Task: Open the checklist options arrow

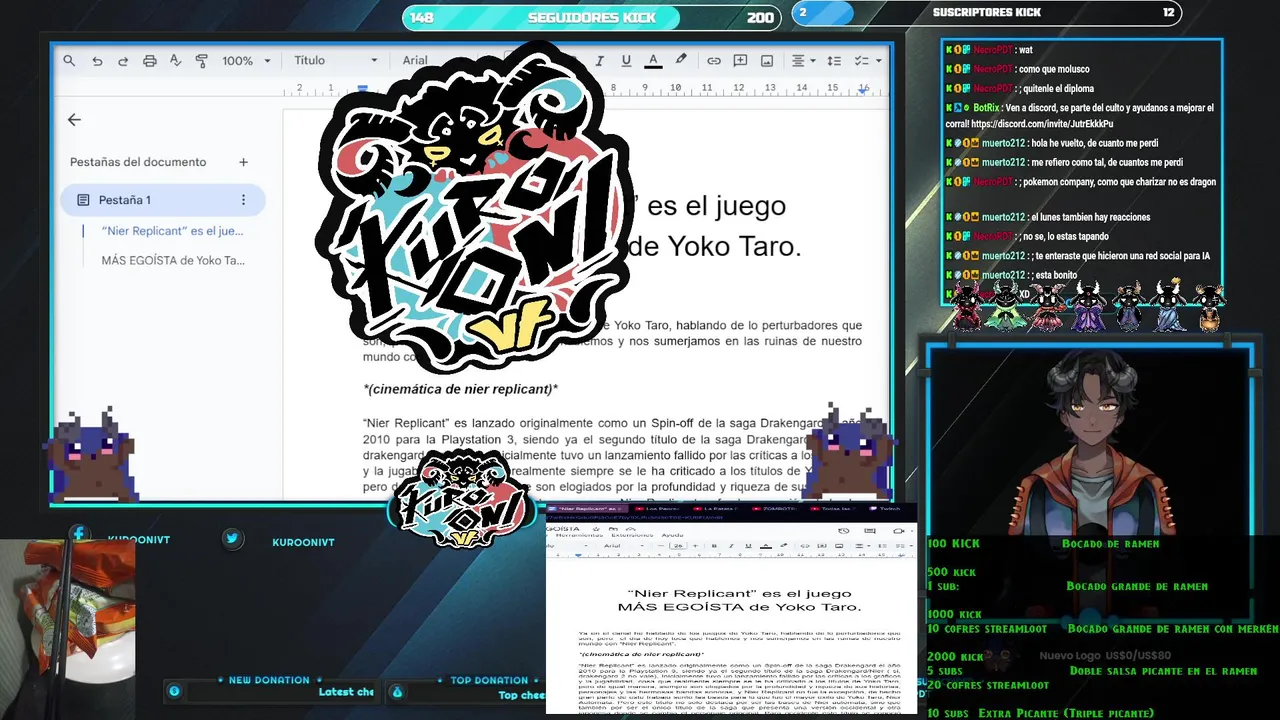Action: click(x=879, y=61)
